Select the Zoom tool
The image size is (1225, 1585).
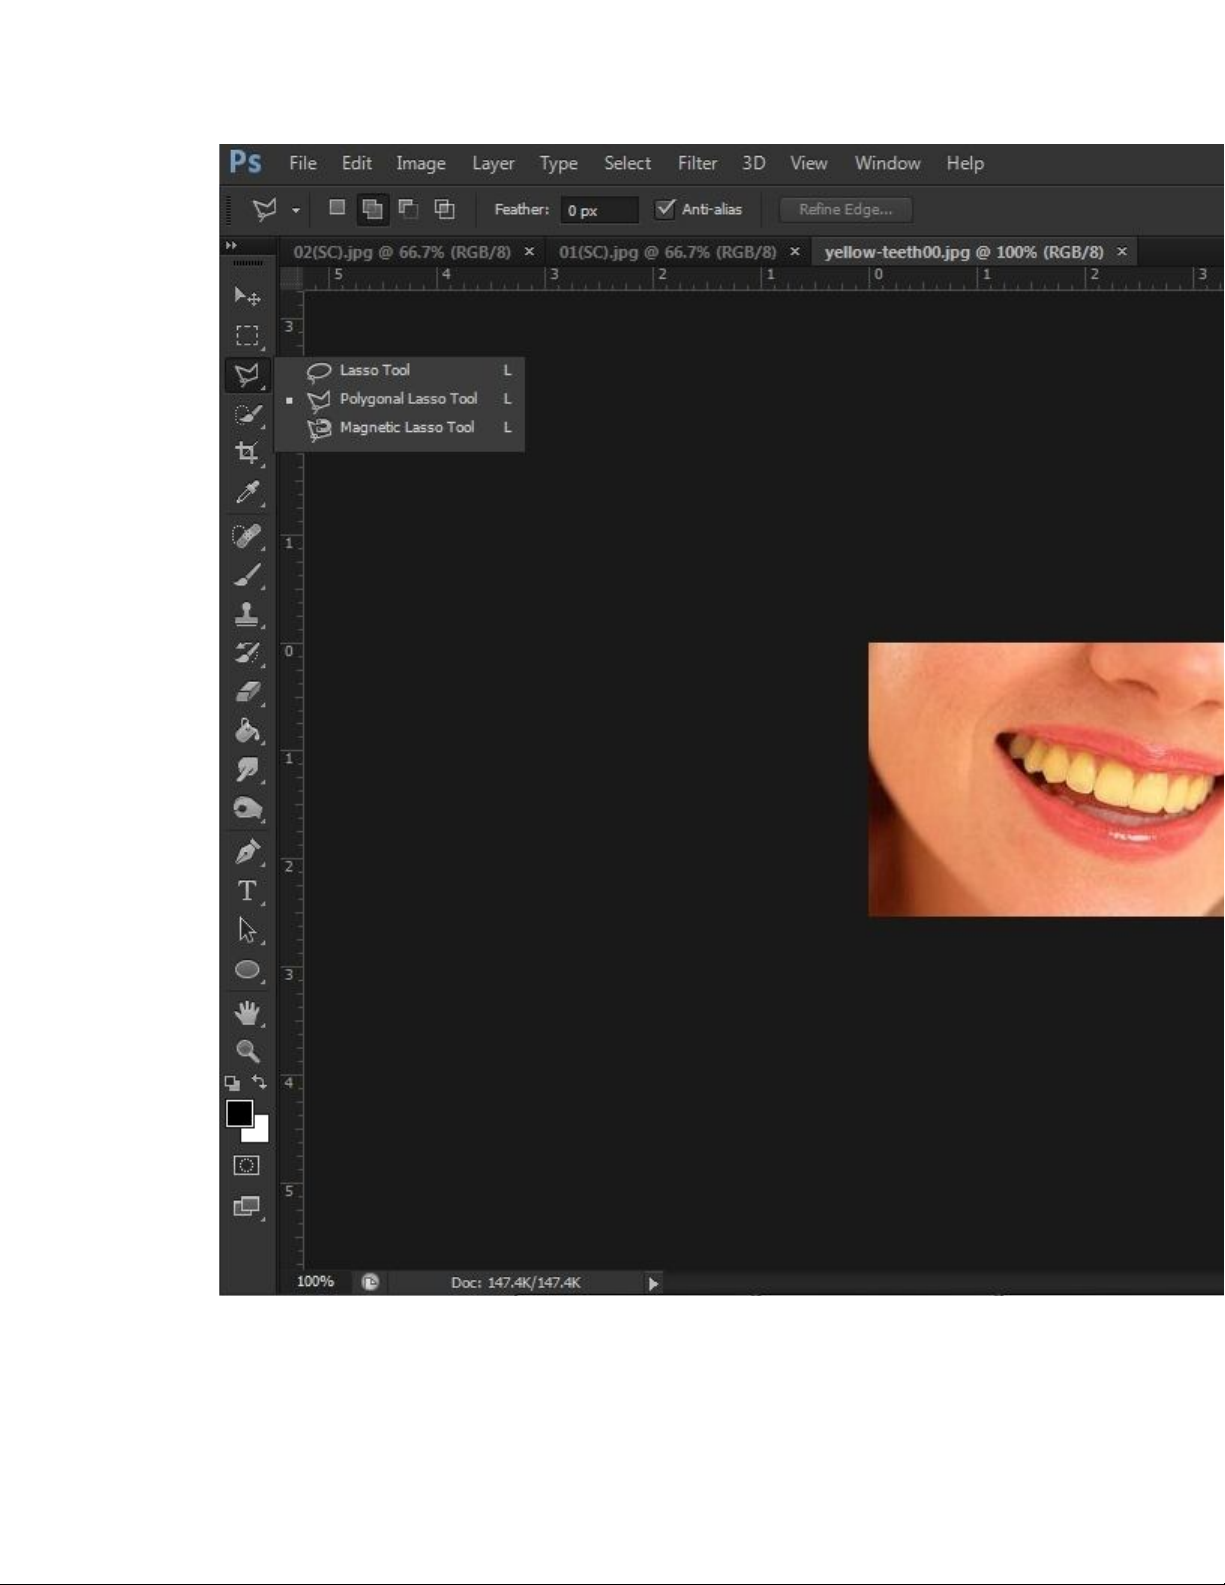pos(247,1051)
